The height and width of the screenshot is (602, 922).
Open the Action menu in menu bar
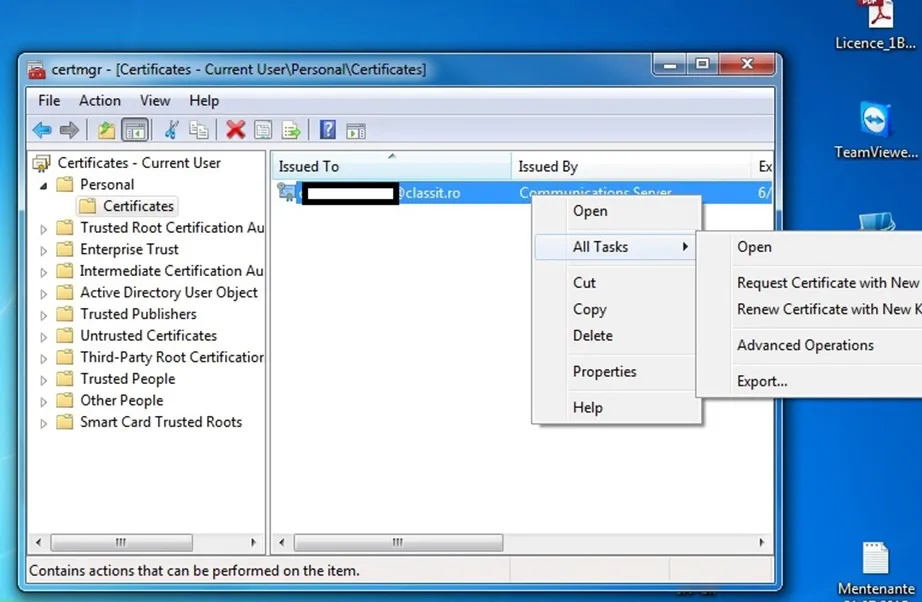(x=100, y=100)
